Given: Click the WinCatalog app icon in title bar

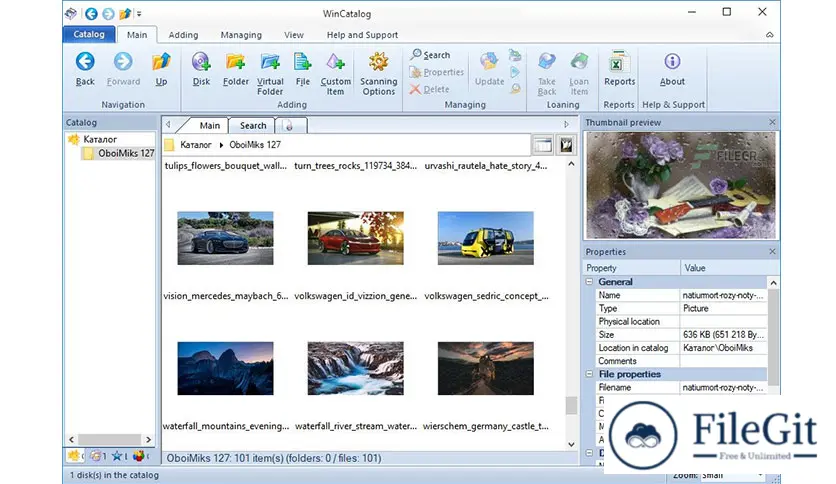Looking at the screenshot, I should [71, 14].
